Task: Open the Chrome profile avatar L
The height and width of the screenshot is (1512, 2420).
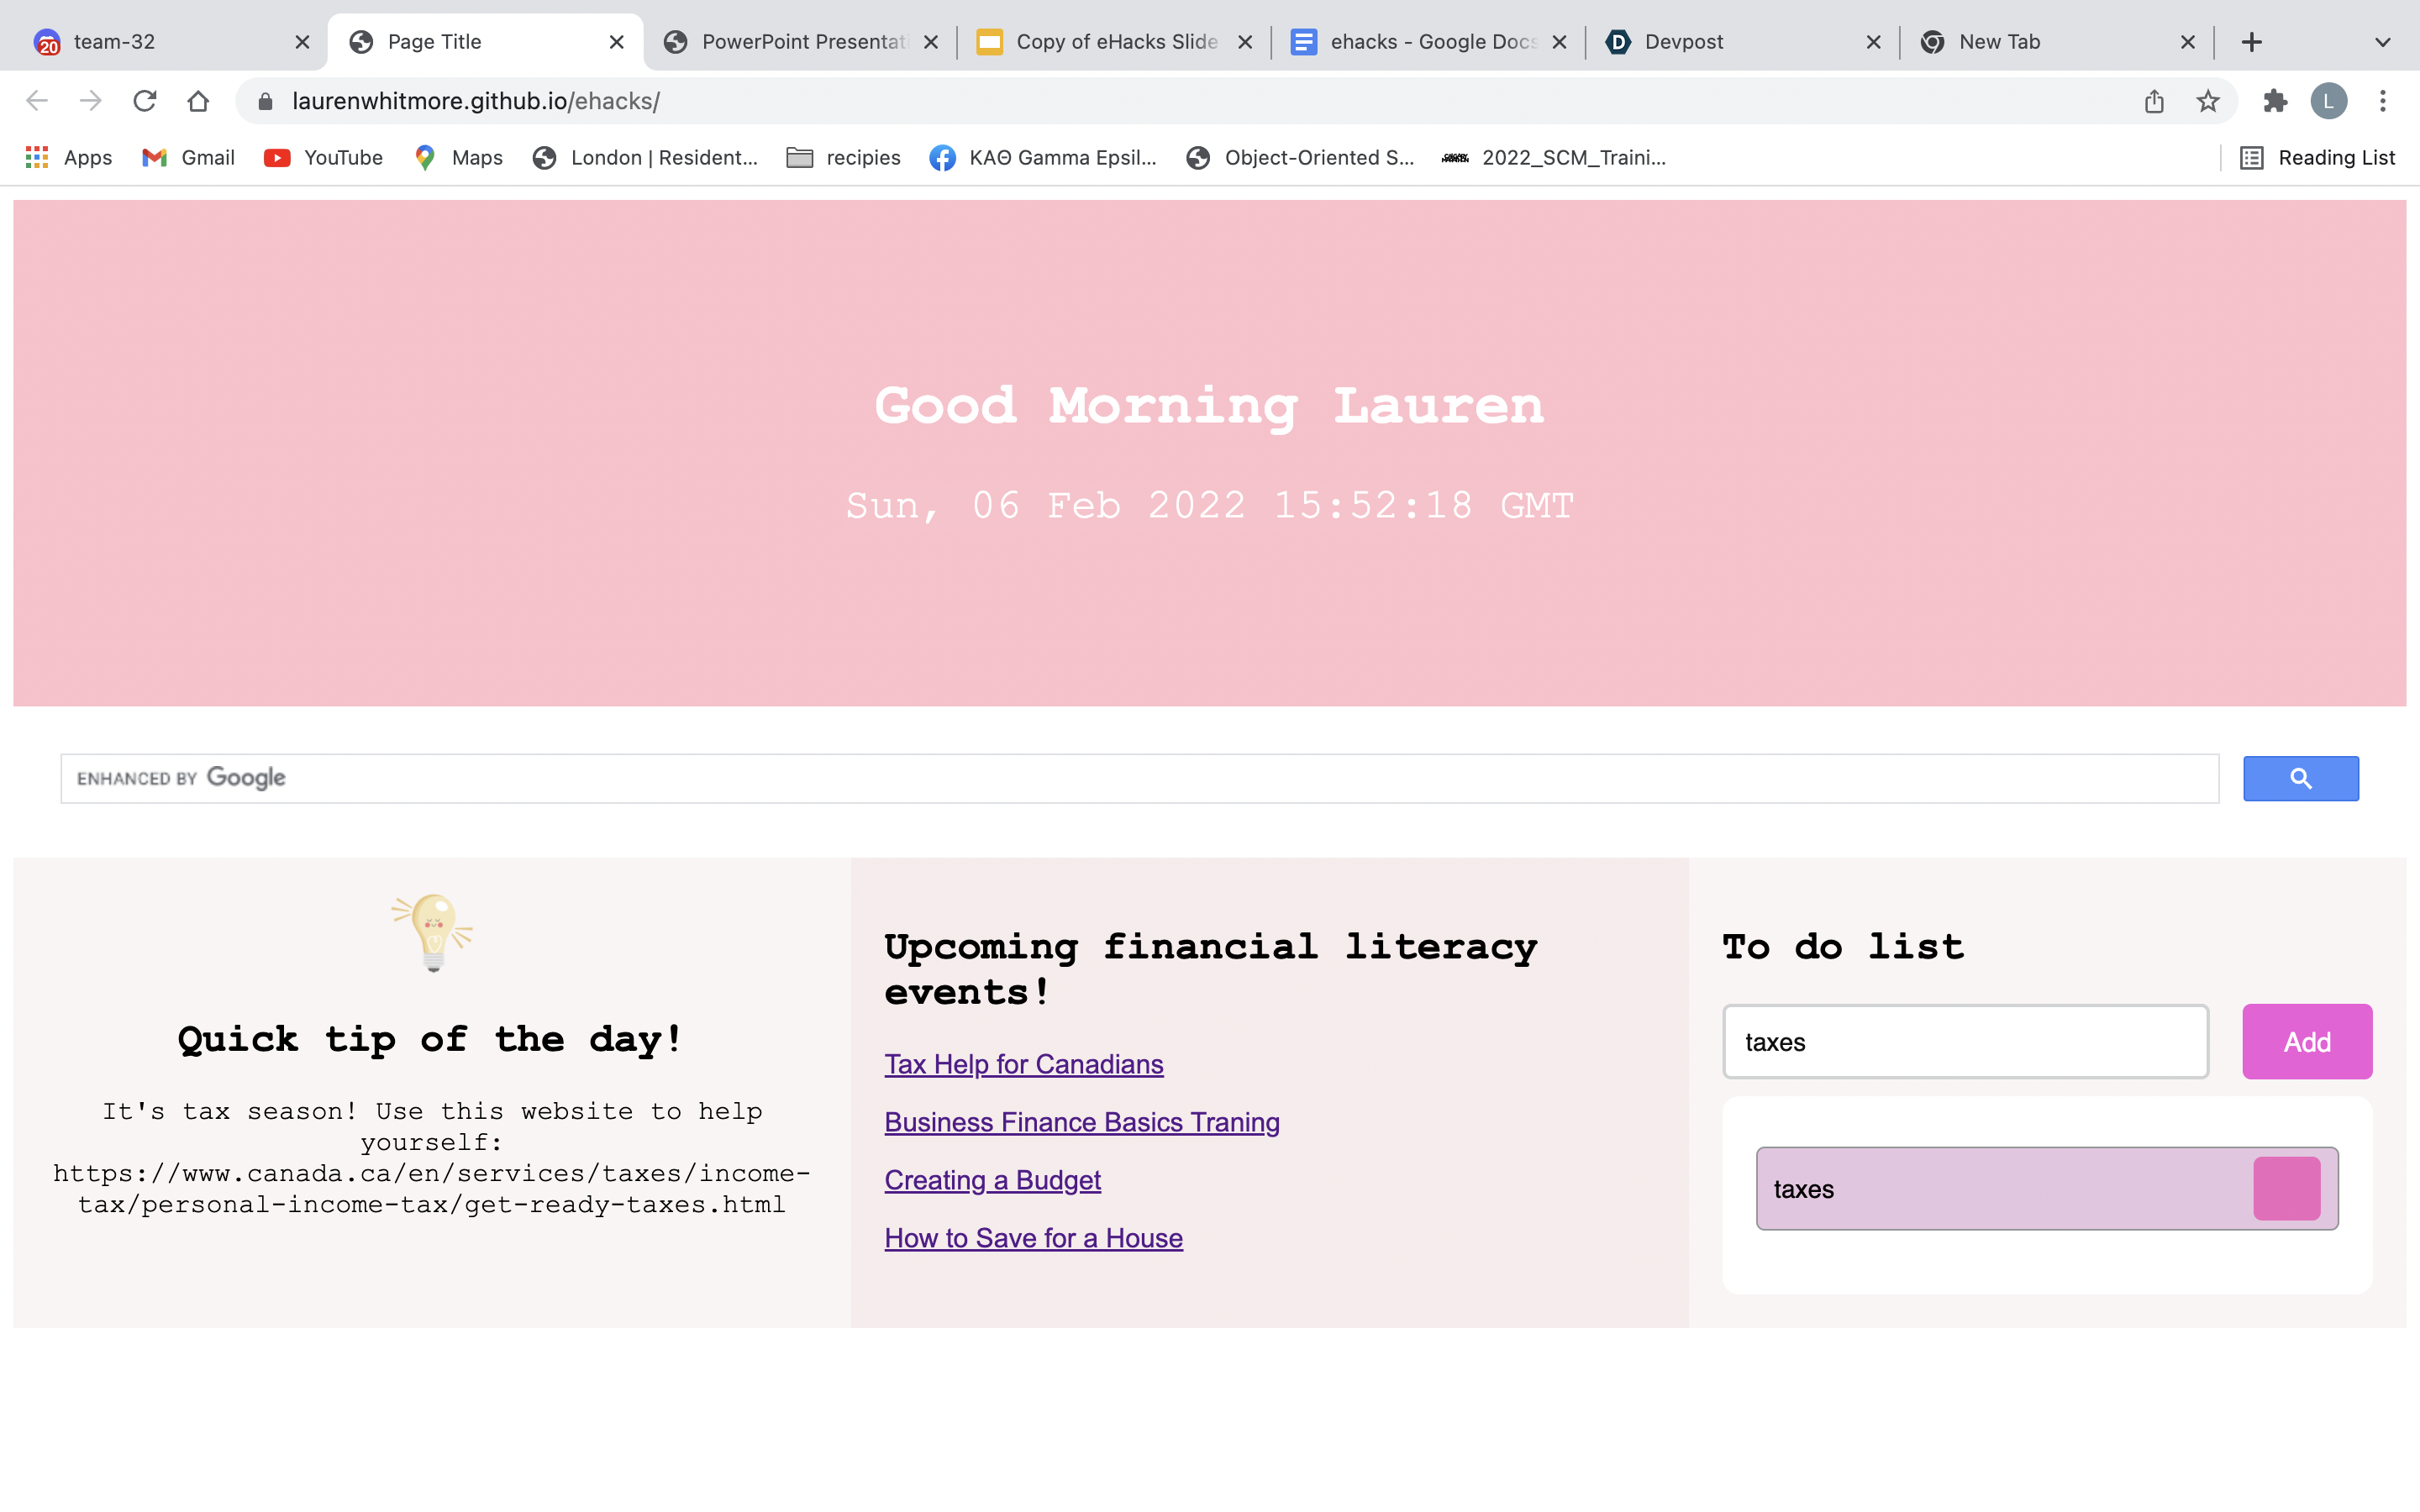Action: point(2328,101)
